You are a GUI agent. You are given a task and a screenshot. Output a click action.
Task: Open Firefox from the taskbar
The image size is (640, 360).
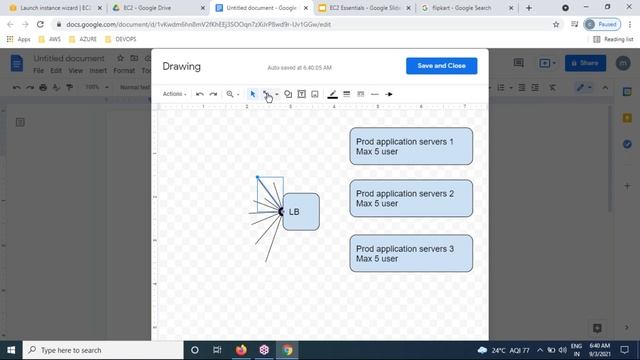241,350
